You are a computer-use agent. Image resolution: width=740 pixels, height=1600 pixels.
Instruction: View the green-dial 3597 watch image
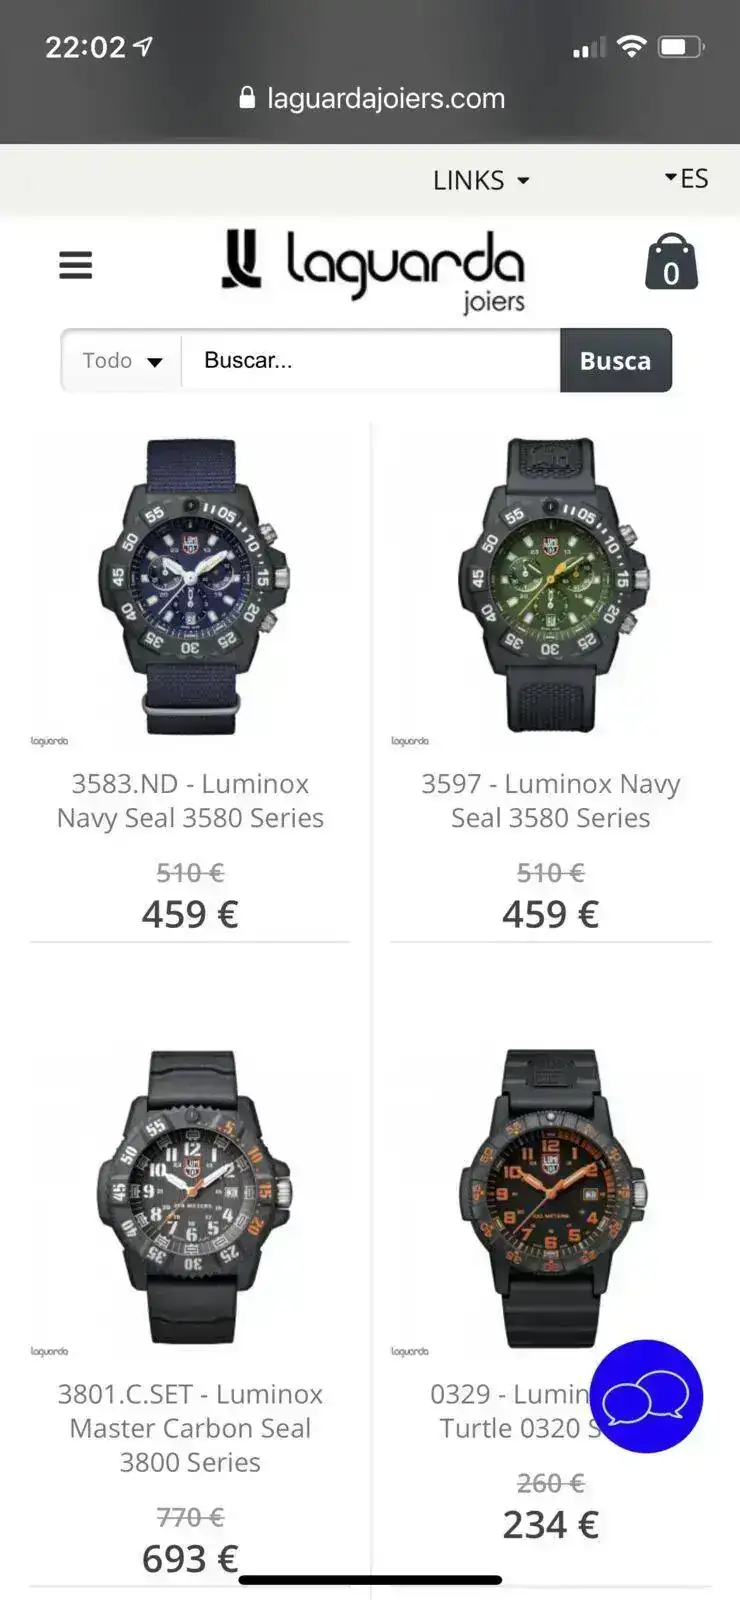(x=551, y=586)
